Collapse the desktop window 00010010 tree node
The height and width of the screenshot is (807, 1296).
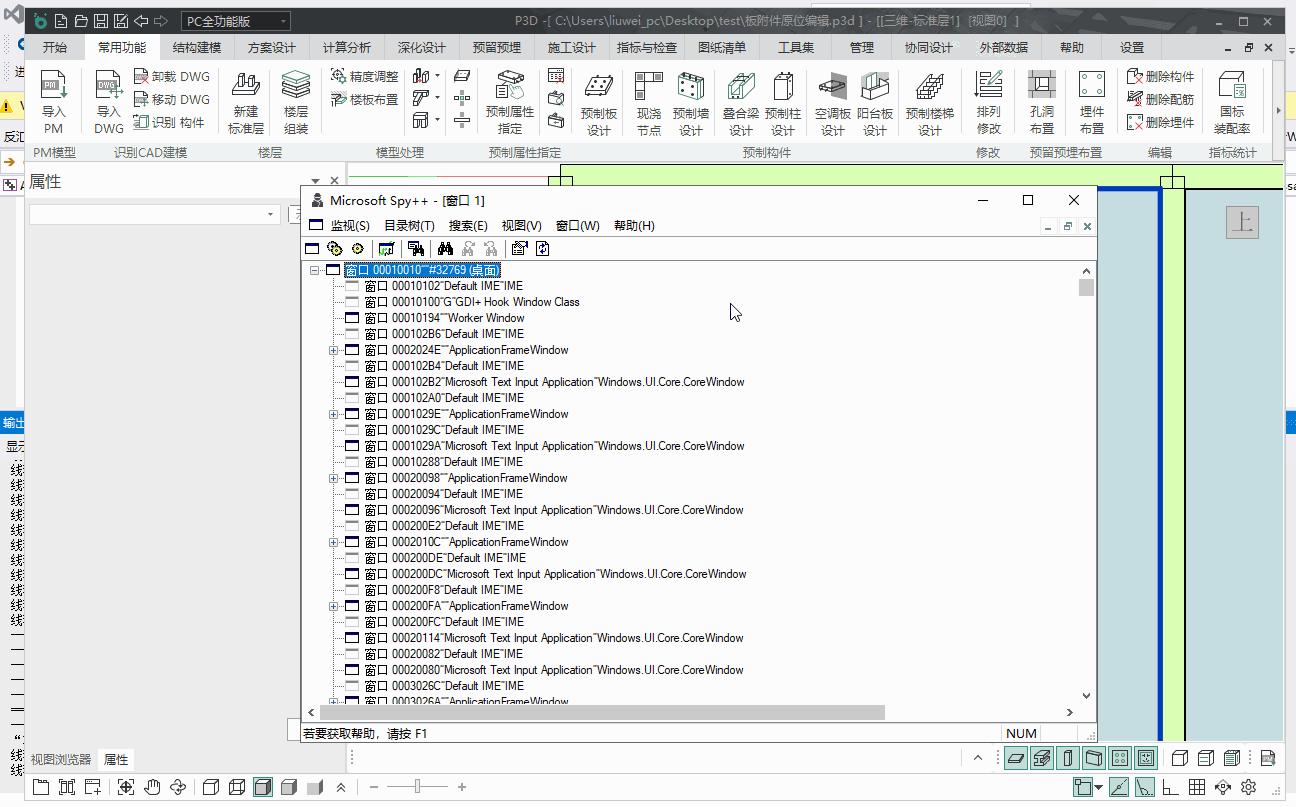click(x=315, y=270)
